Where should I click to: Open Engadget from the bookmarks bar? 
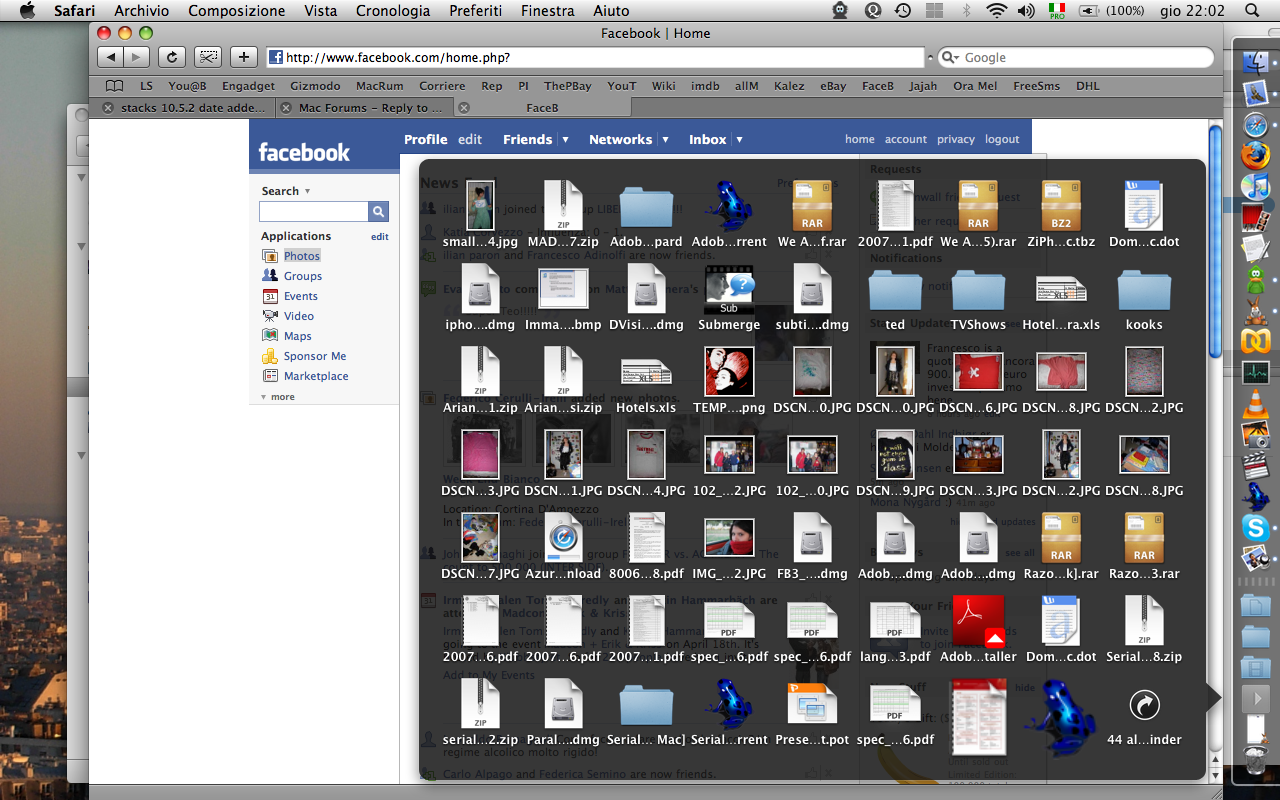coord(248,86)
